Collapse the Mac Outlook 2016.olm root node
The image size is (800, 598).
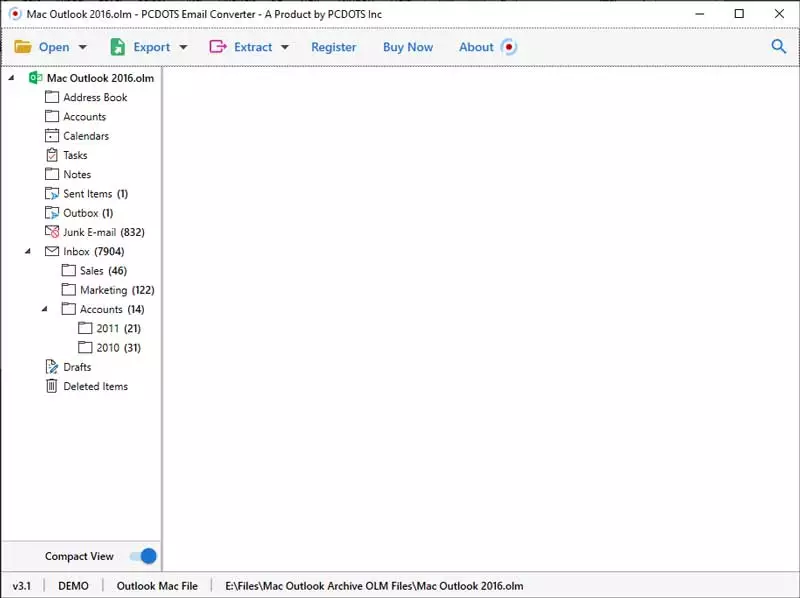coord(11,78)
